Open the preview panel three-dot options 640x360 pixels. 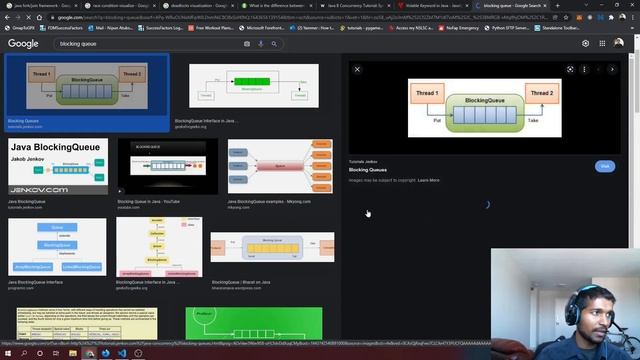tap(584, 69)
